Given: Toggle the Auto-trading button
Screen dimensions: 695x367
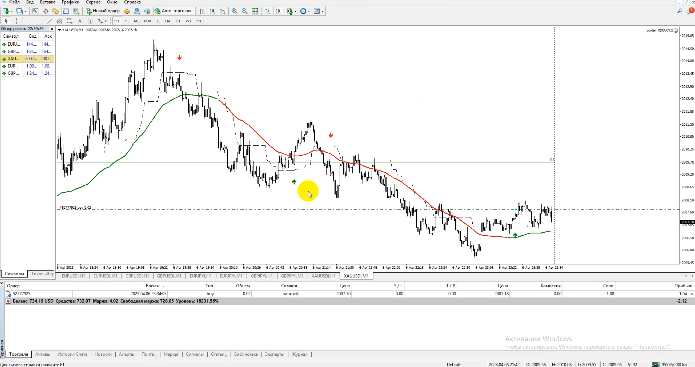Looking at the screenshot, I should point(173,11).
